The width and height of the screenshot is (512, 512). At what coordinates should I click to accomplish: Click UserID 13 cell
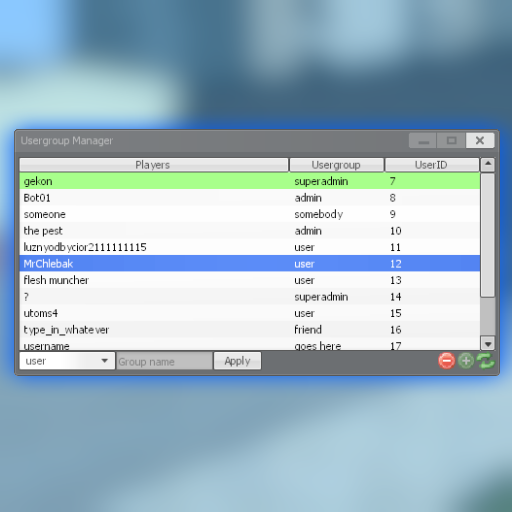396,280
